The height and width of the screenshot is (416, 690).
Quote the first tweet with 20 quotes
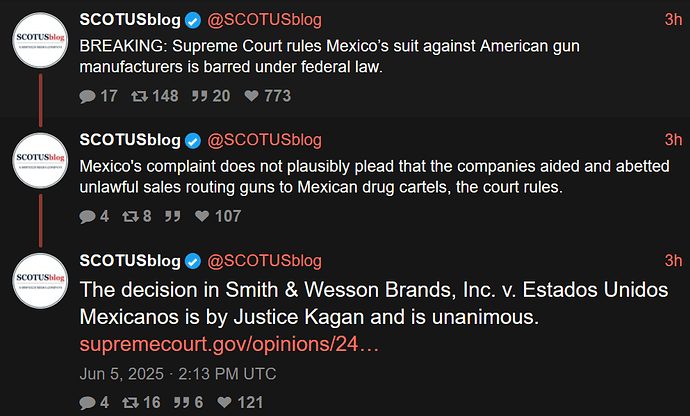[x=198, y=96]
